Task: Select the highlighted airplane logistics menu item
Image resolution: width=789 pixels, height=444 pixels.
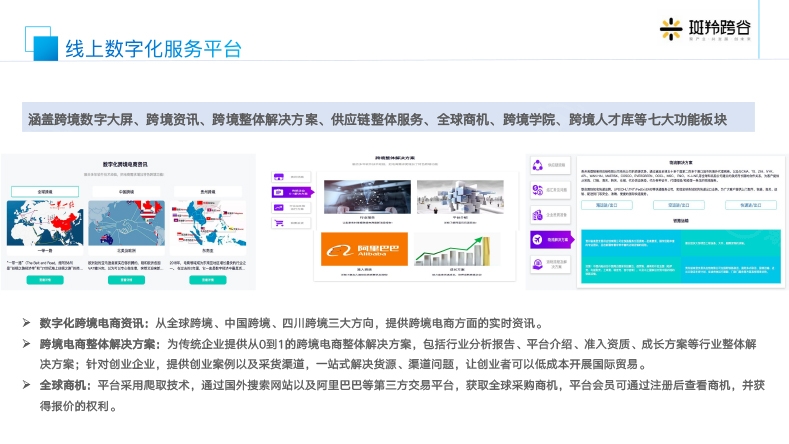Action: point(551,240)
